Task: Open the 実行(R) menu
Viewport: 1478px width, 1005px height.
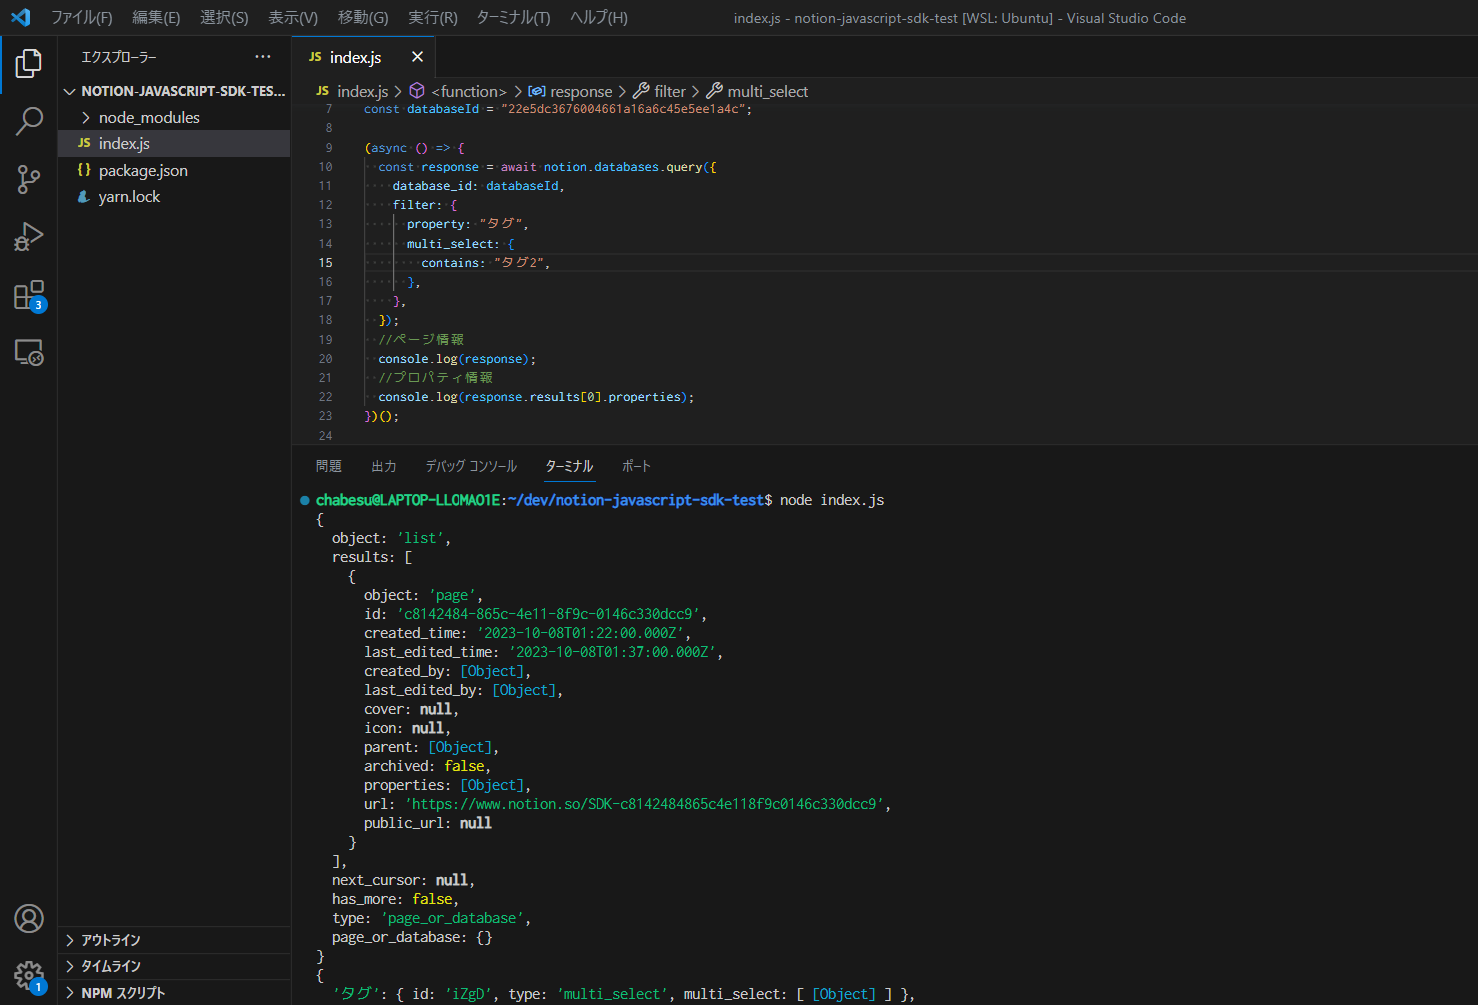Action: click(x=433, y=17)
